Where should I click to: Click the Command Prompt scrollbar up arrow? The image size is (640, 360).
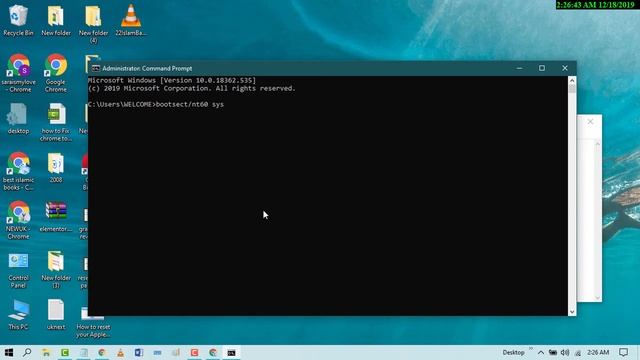point(572,80)
